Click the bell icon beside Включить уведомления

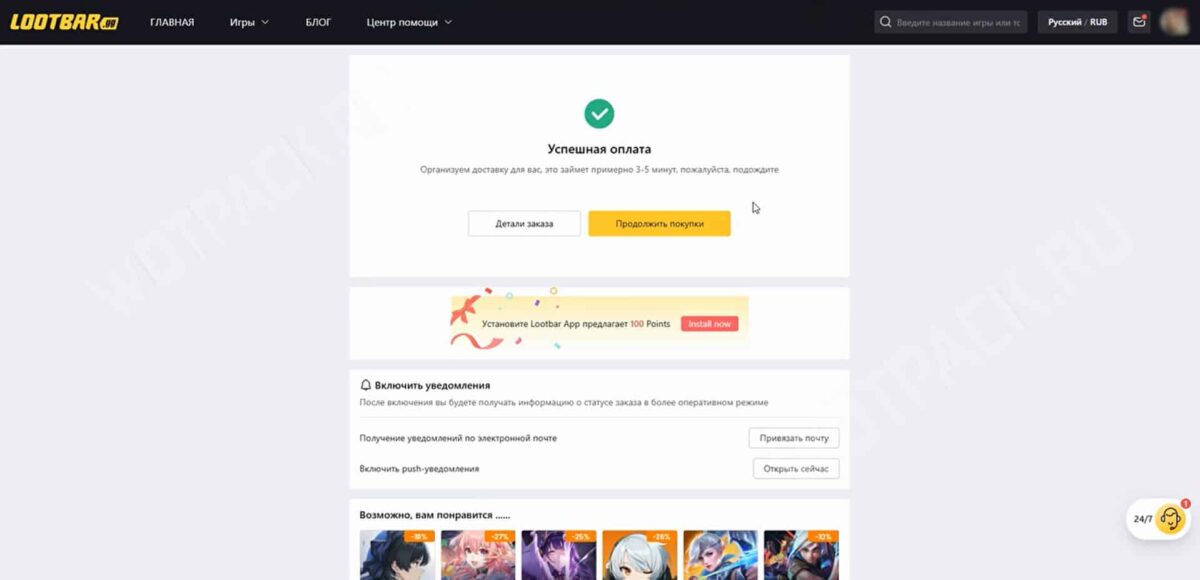click(x=366, y=385)
